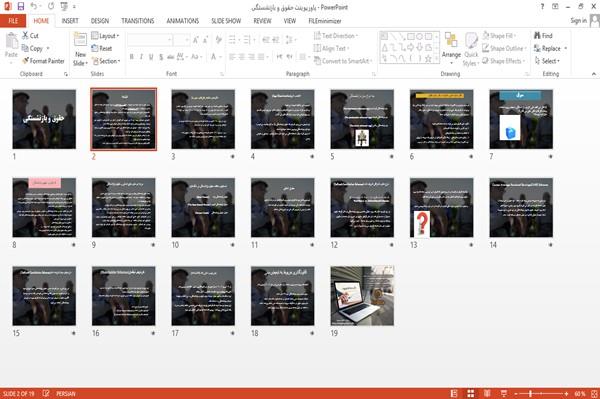Select Slide Sorter view icon in status bar
600x399 pixels.
coord(471,393)
